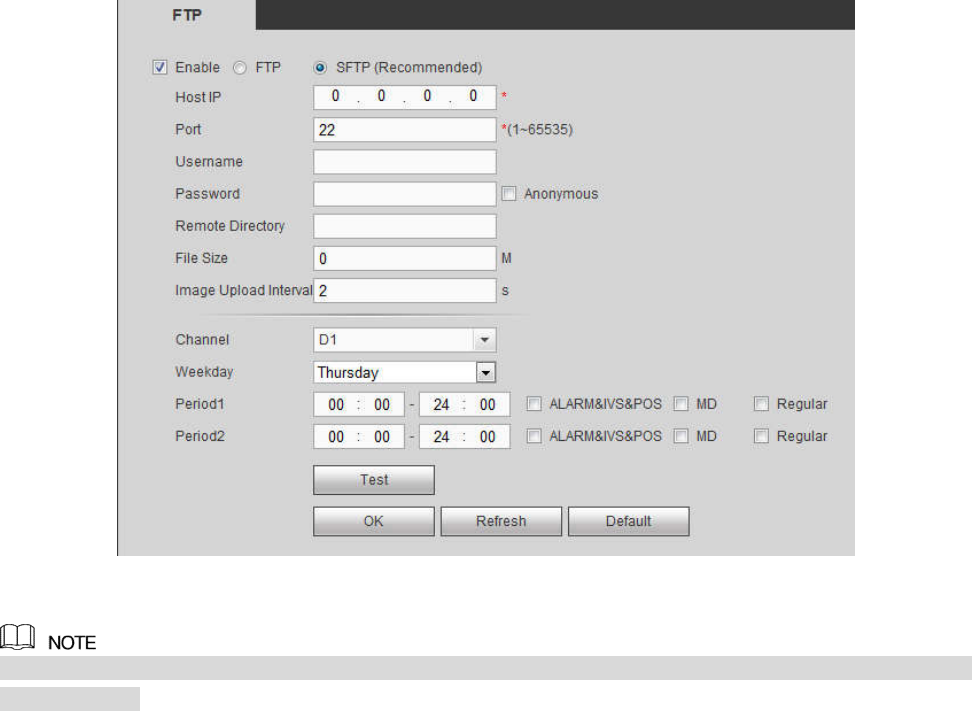
Task: Click Period1 start hour field
Action: pos(336,405)
